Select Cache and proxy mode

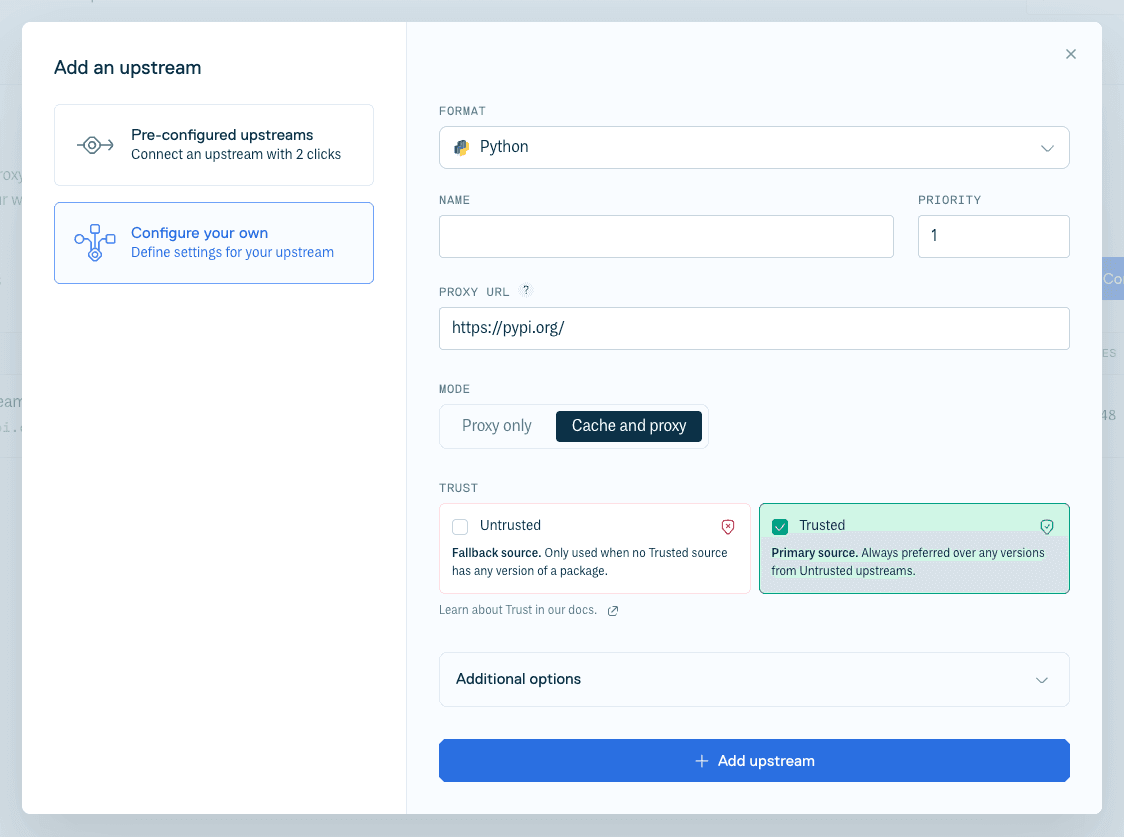629,426
